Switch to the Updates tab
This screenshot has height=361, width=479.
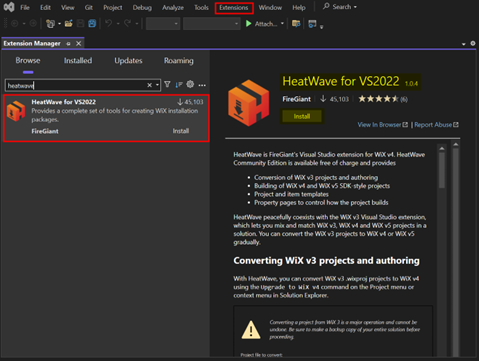coord(128,61)
